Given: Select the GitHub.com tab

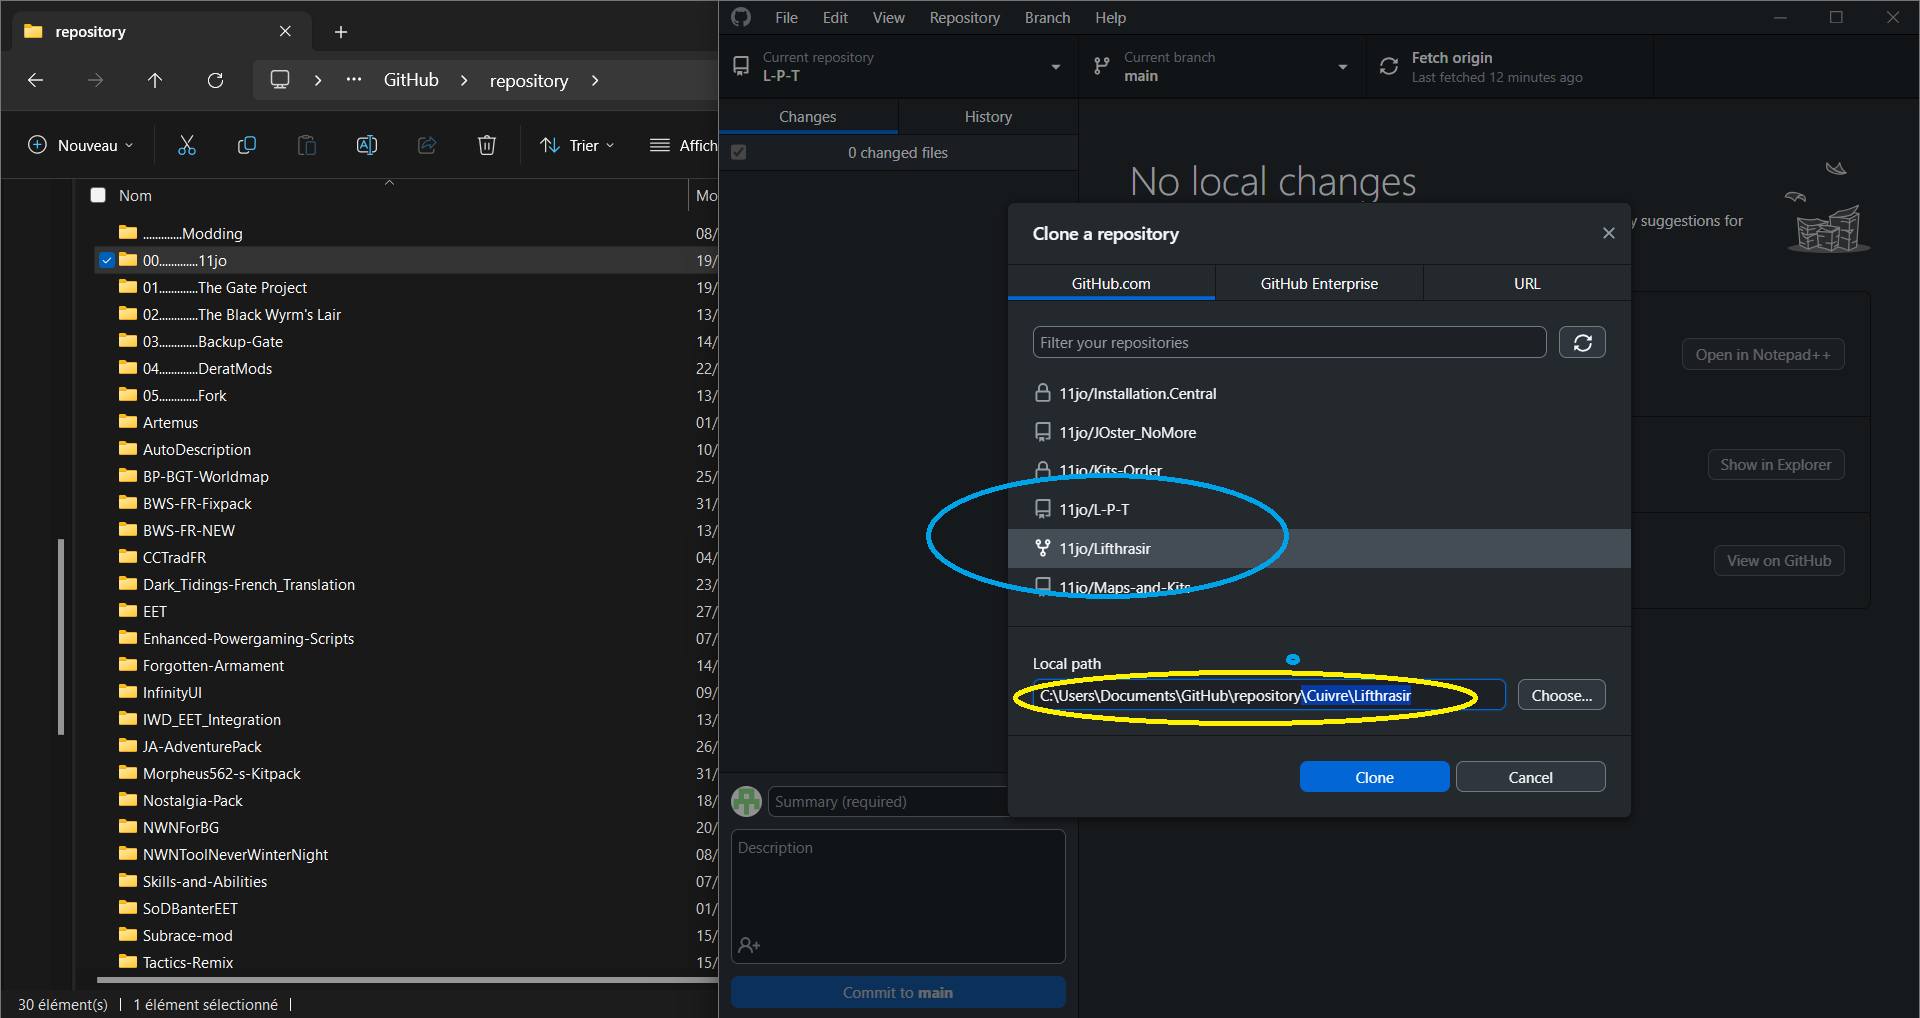Looking at the screenshot, I should (1111, 283).
